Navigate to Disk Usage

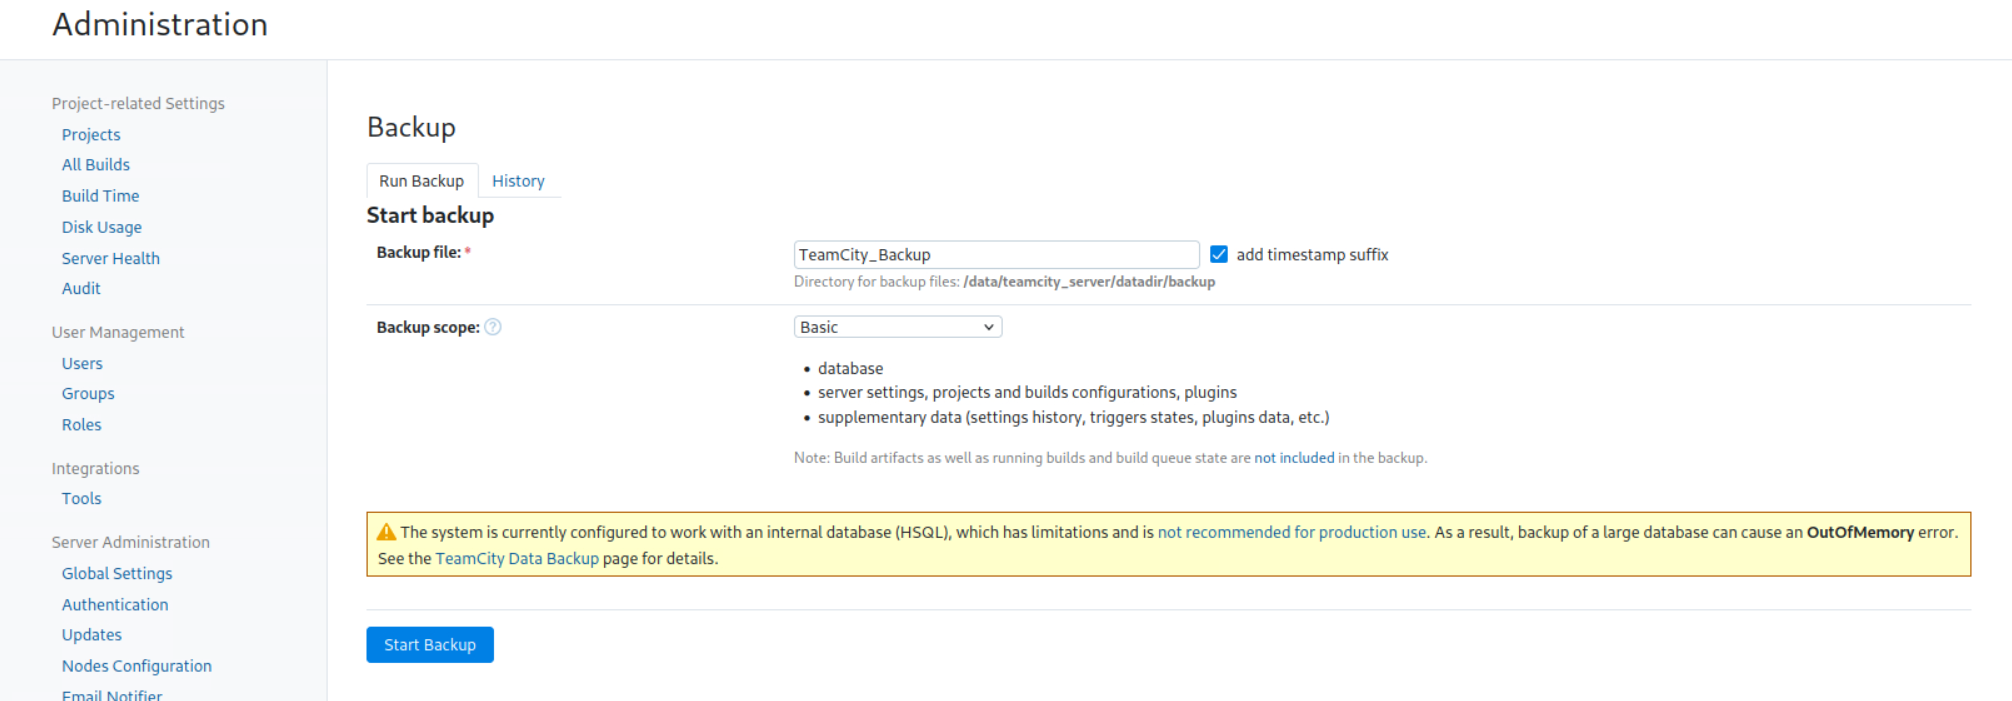[x=102, y=228]
